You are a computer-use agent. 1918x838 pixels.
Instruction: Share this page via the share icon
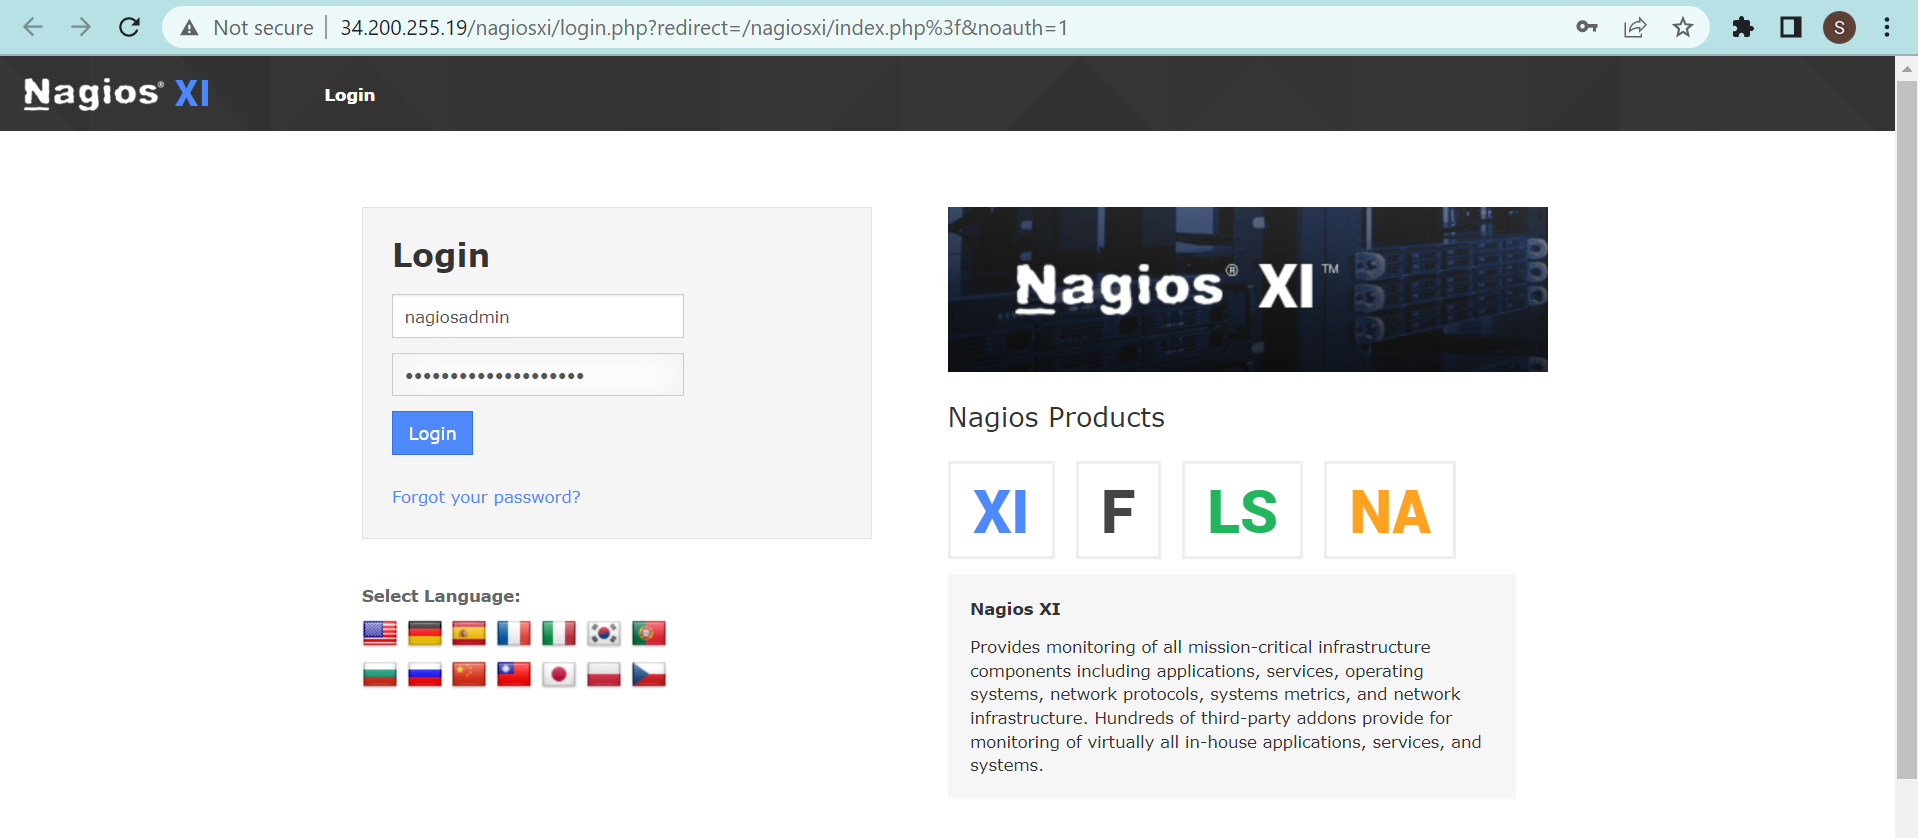[1635, 27]
